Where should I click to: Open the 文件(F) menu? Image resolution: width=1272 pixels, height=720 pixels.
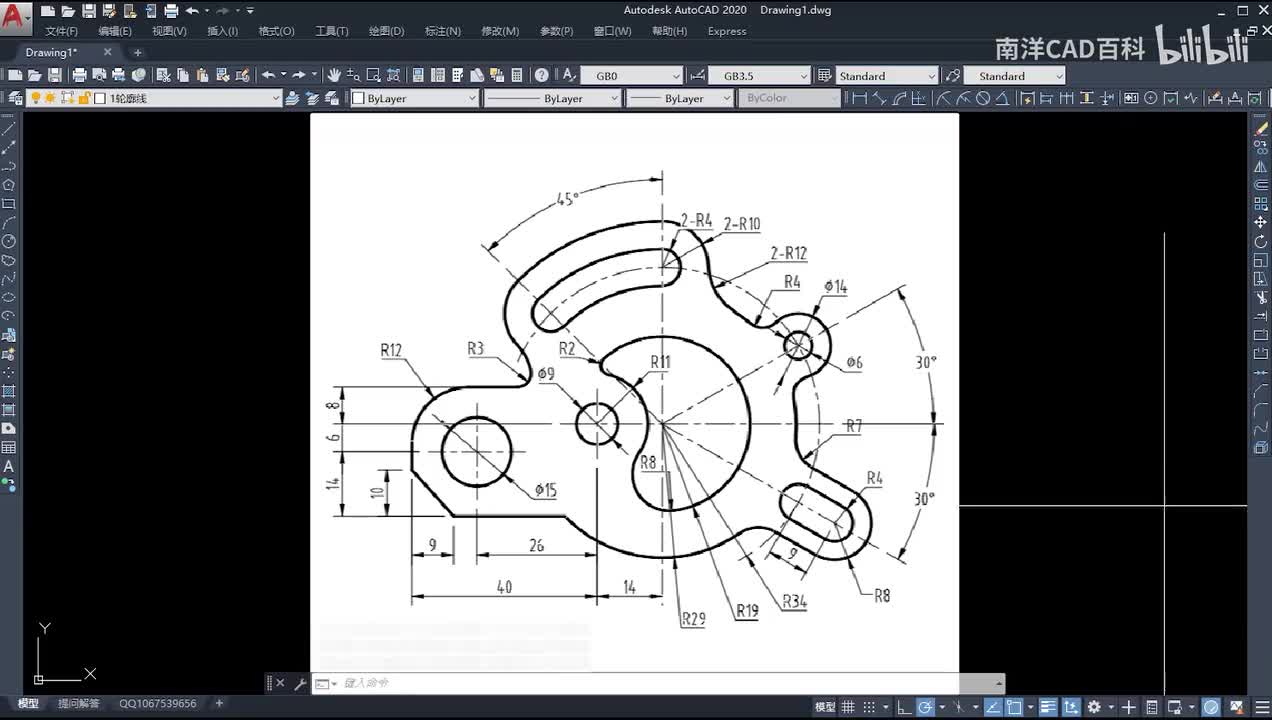[x=62, y=31]
